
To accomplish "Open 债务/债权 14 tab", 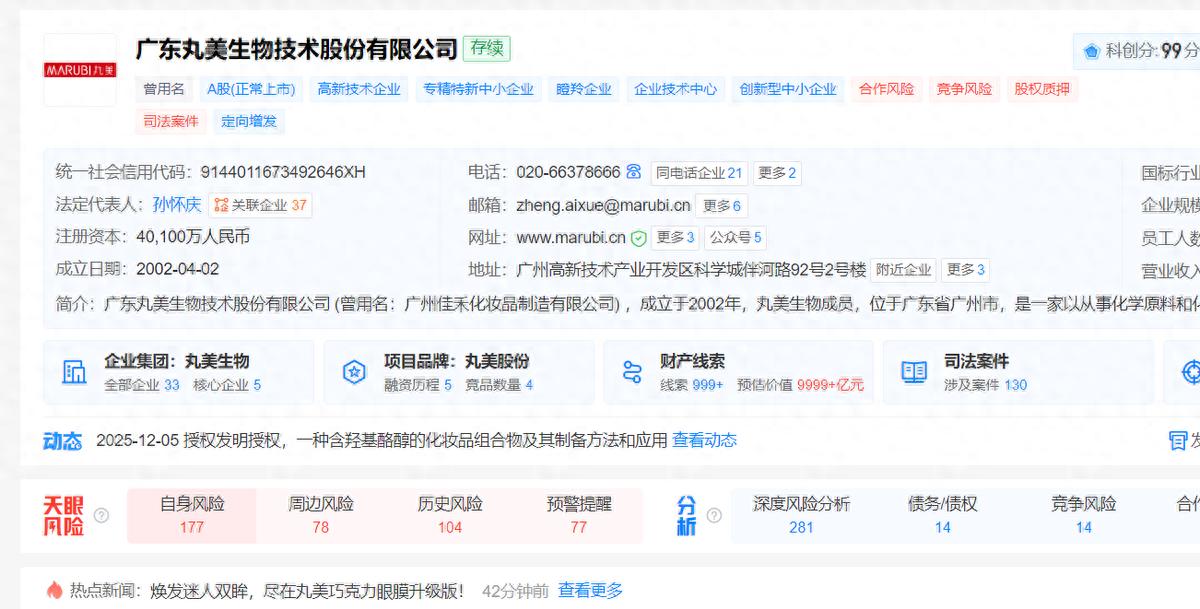I will pos(943,515).
